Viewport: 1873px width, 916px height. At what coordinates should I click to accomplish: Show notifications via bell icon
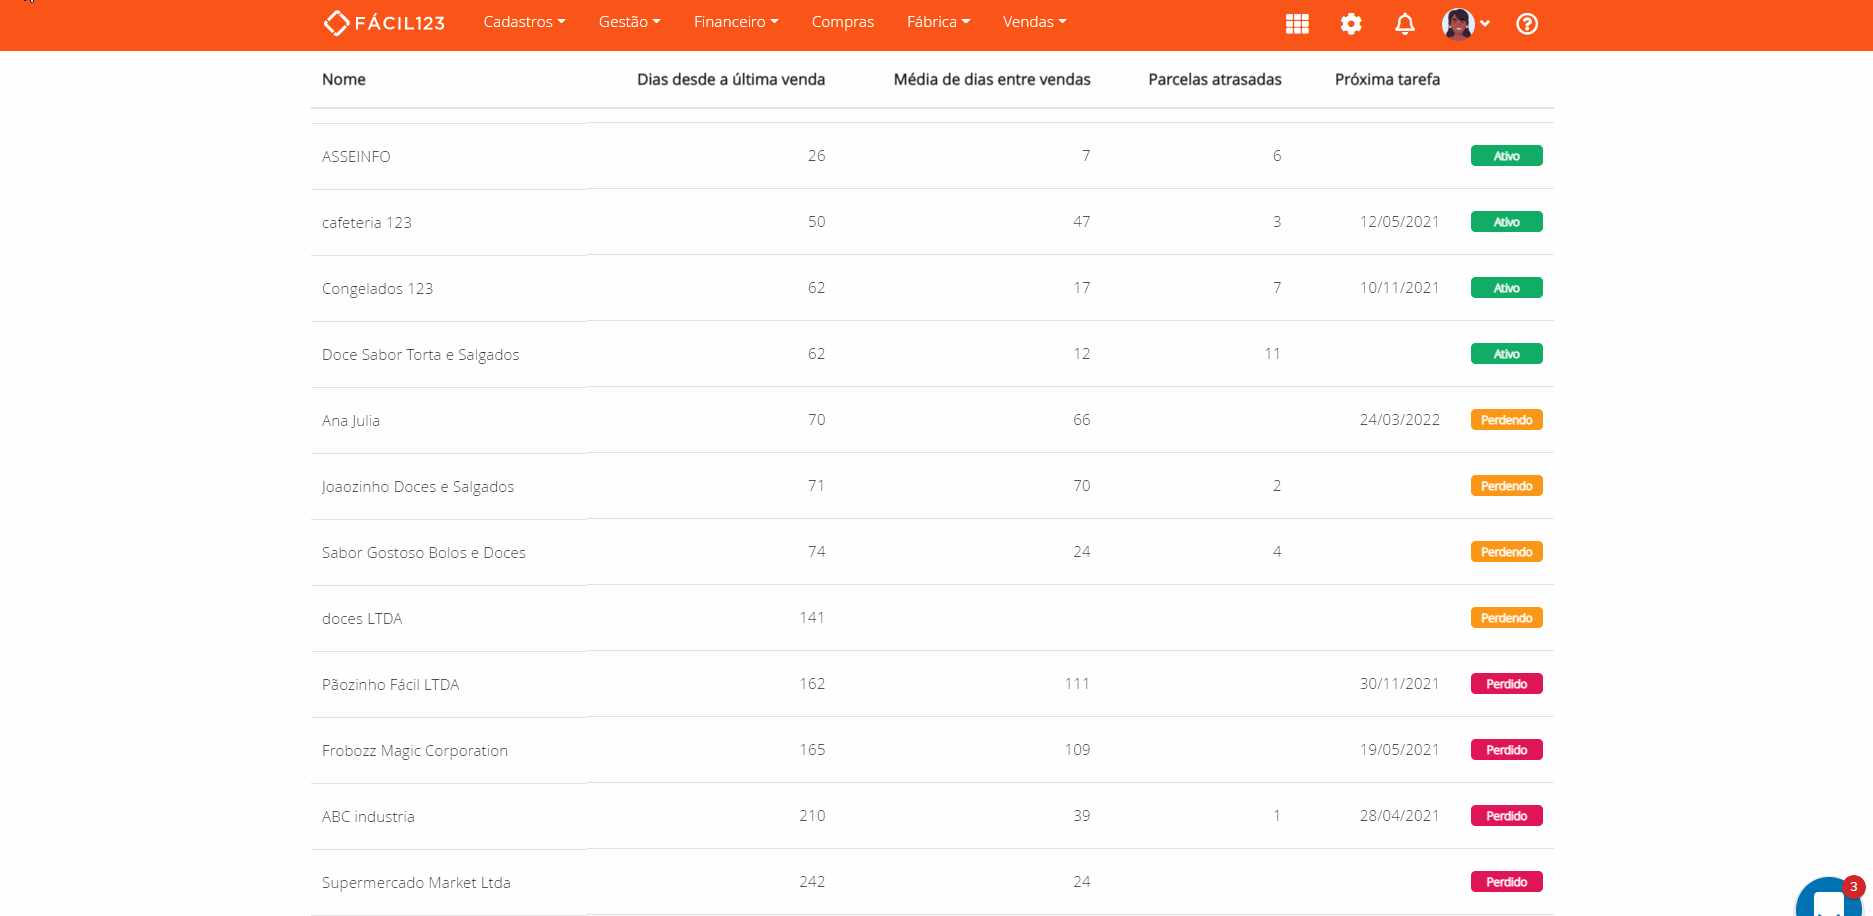click(1405, 24)
